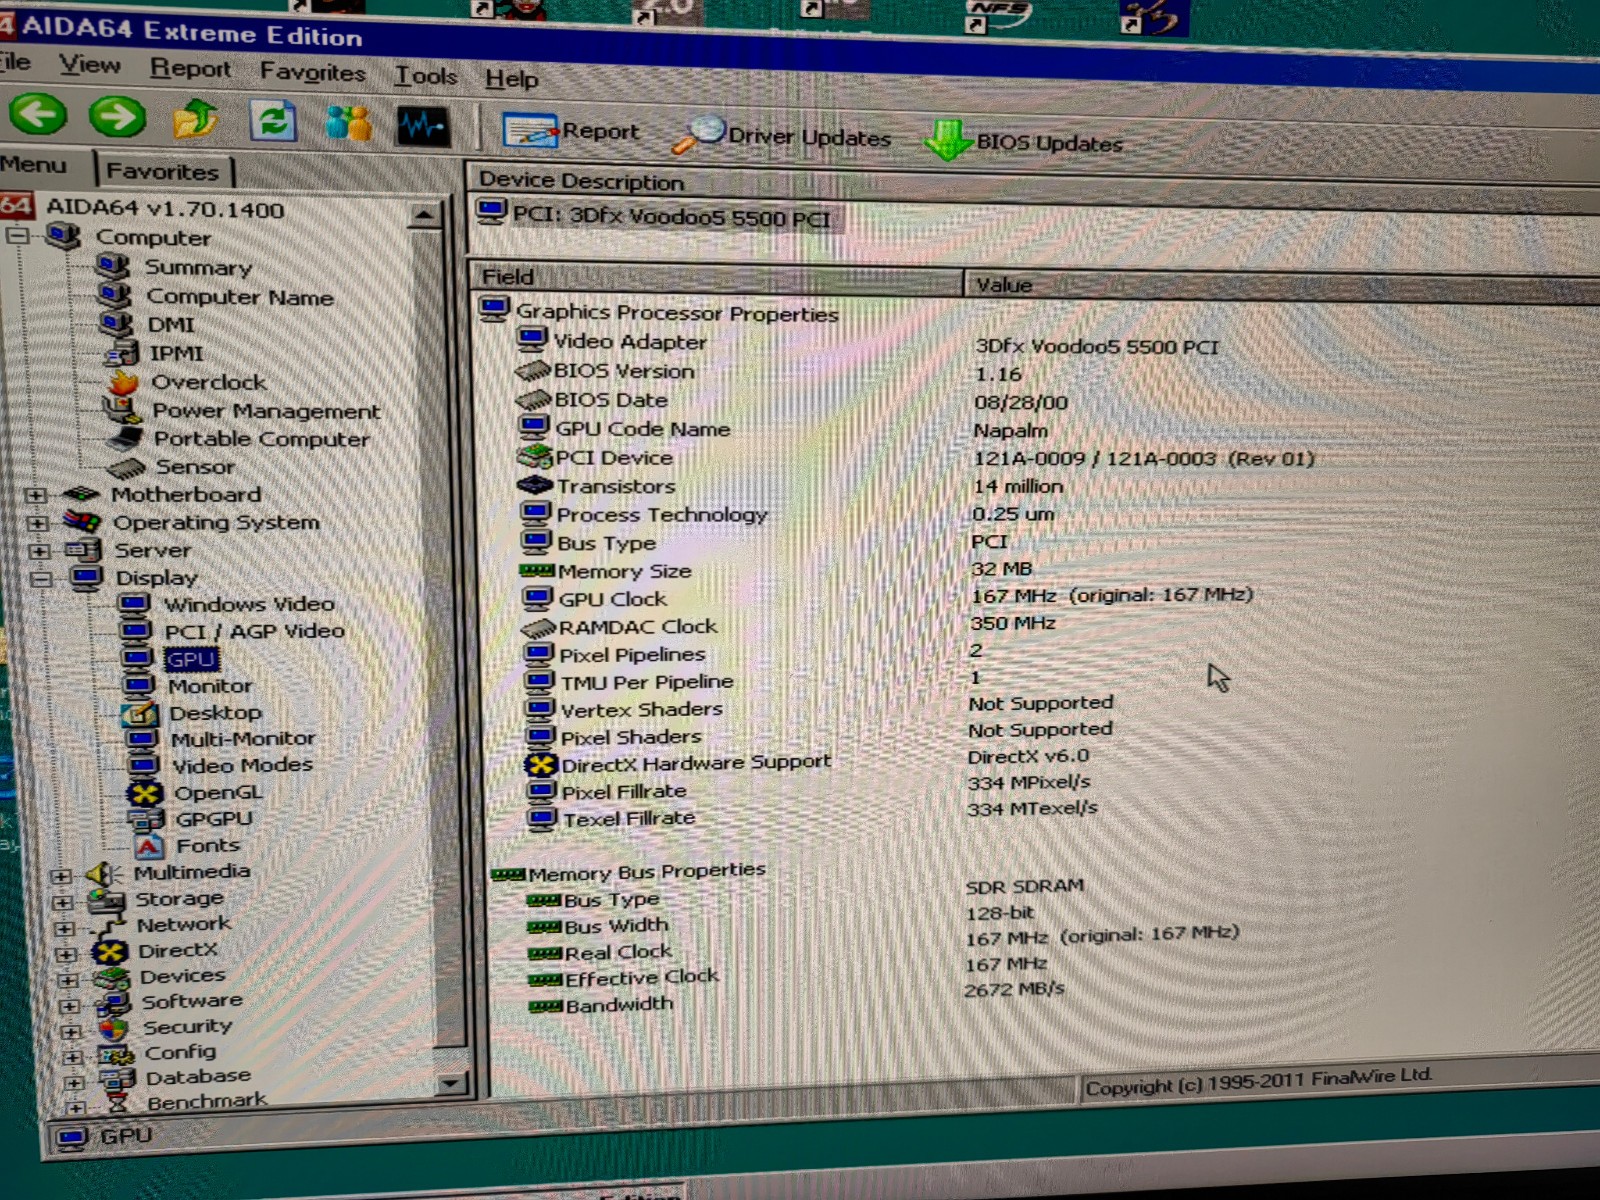Click the Power Management icon
Image resolution: width=1600 pixels, height=1200 pixels.
122,410
